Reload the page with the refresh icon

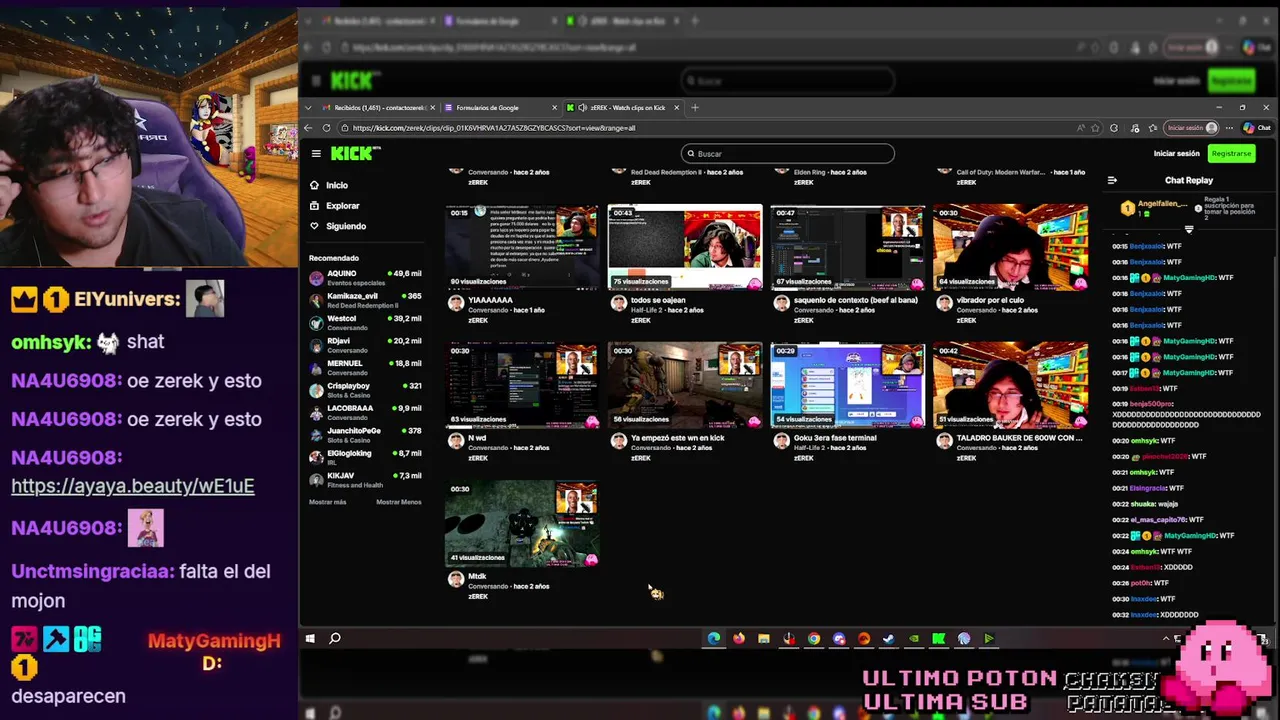click(x=326, y=128)
